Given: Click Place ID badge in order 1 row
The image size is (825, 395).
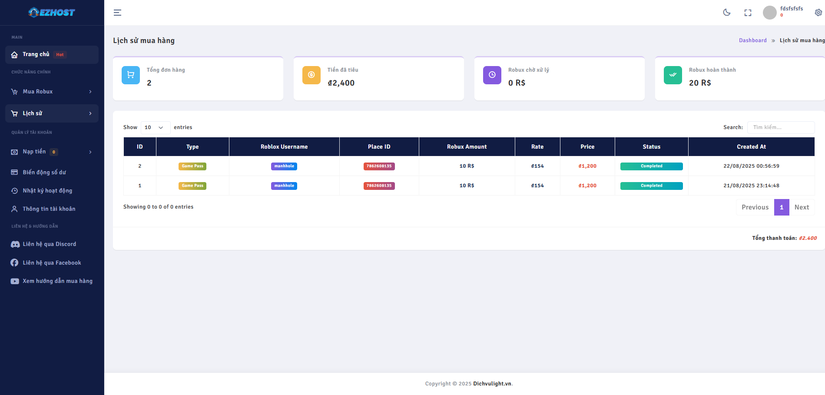Looking at the screenshot, I should (379, 186).
